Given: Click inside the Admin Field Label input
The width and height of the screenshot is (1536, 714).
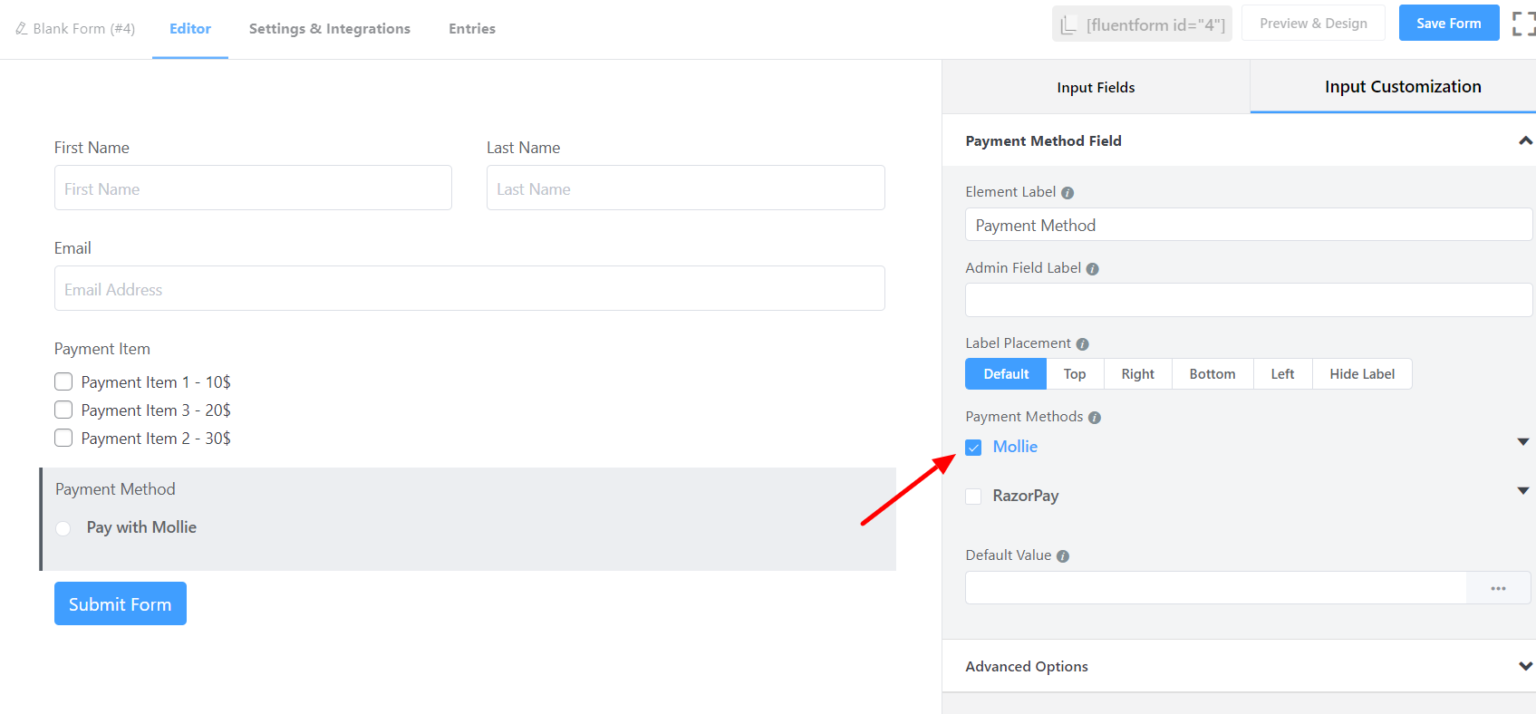Looking at the screenshot, I should [x=1248, y=299].
